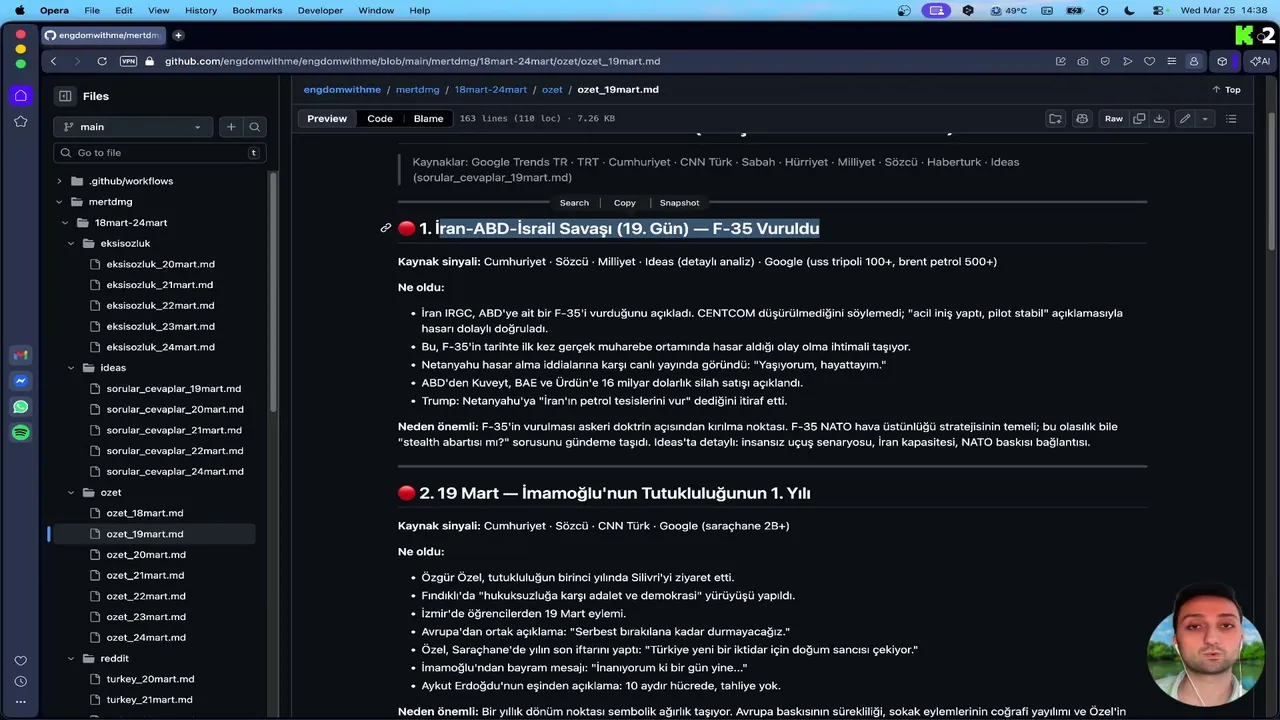
Task: Open the outline list icon
Action: 1231,118
